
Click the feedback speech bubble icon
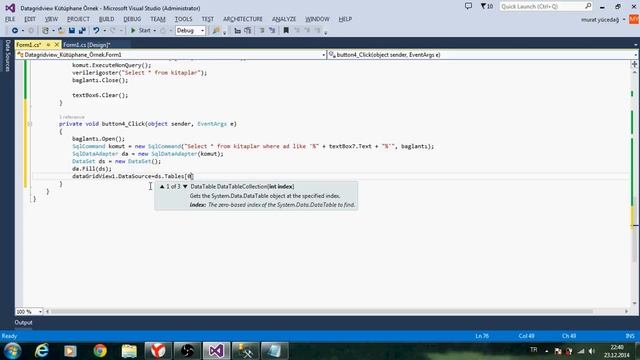(x=468, y=7)
